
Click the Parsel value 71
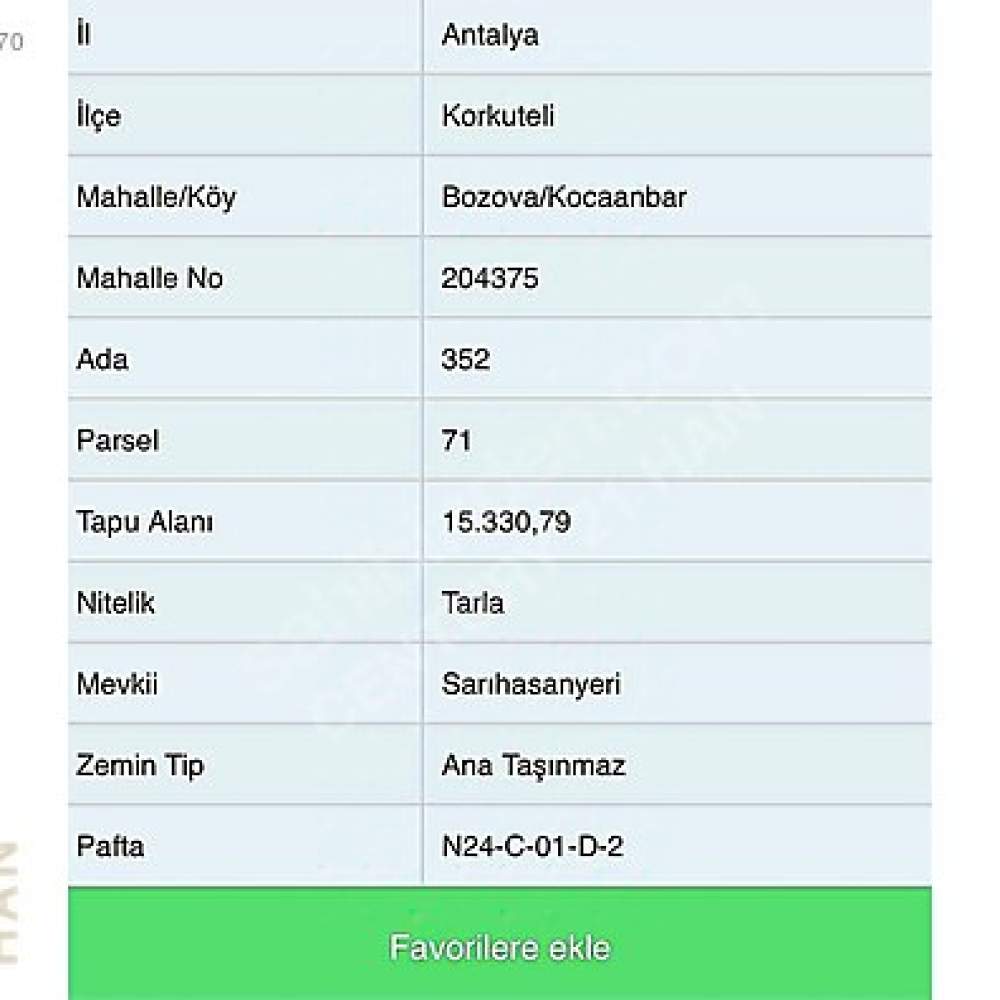pos(456,440)
